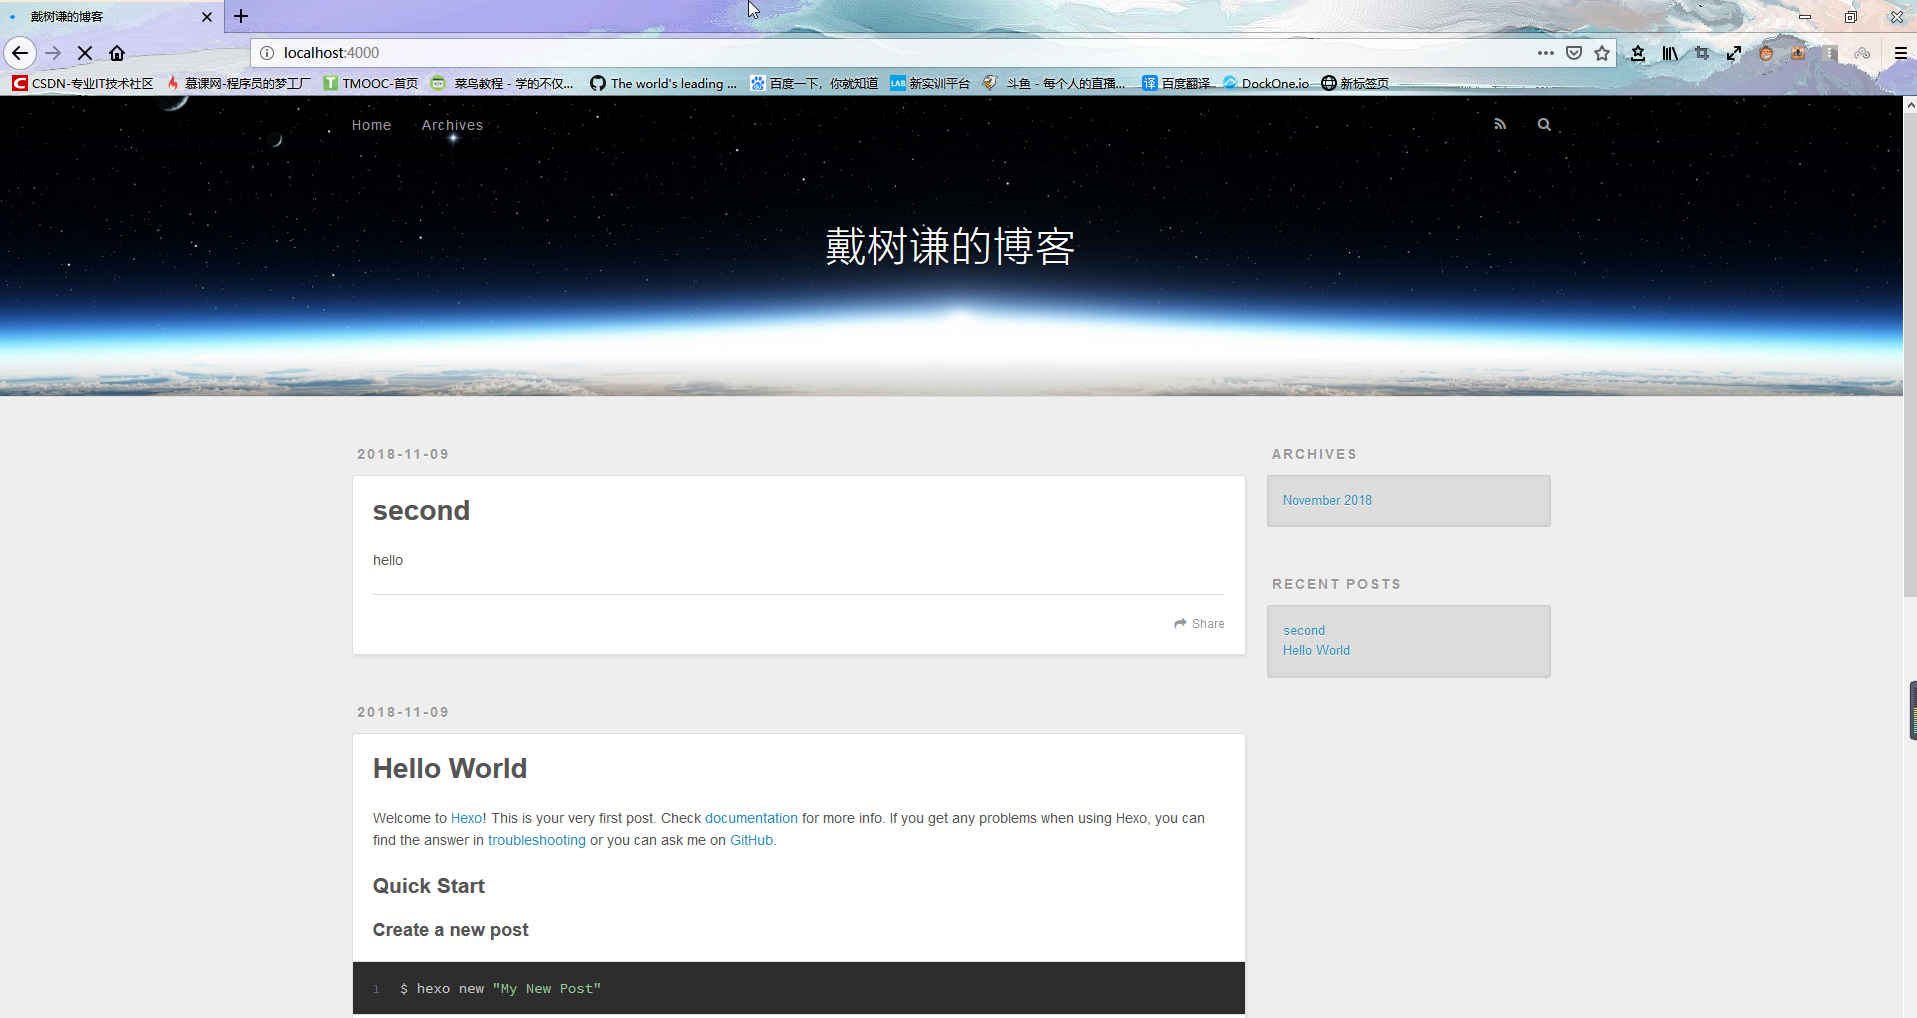
Task: Open the gray download extension icon
Action: (x=1830, y=53)
